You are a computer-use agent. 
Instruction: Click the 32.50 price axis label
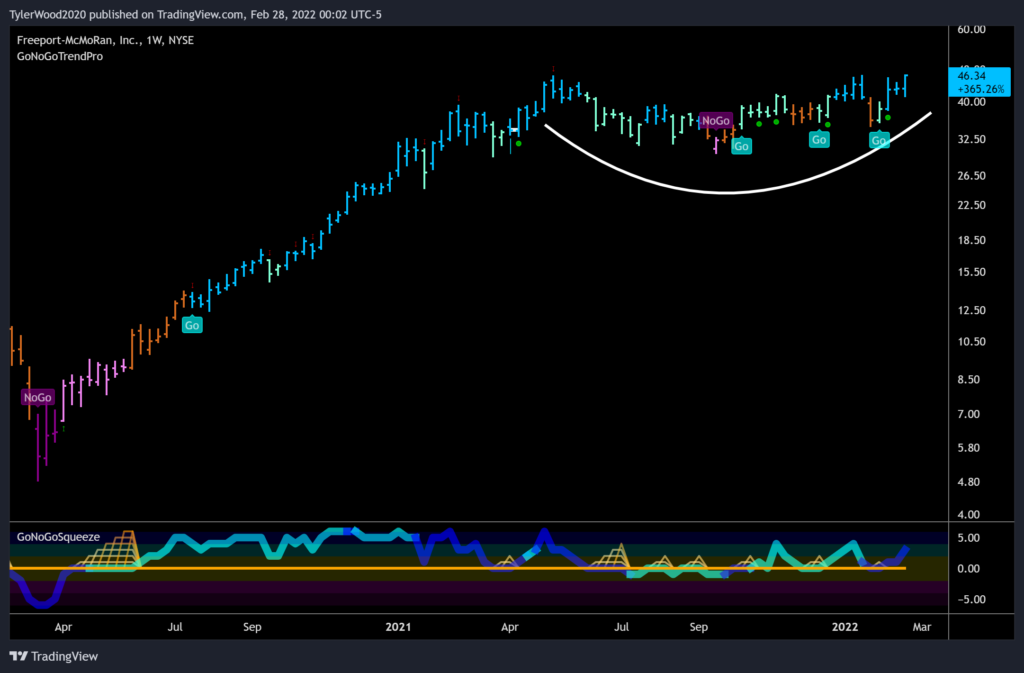coord(971,139)
